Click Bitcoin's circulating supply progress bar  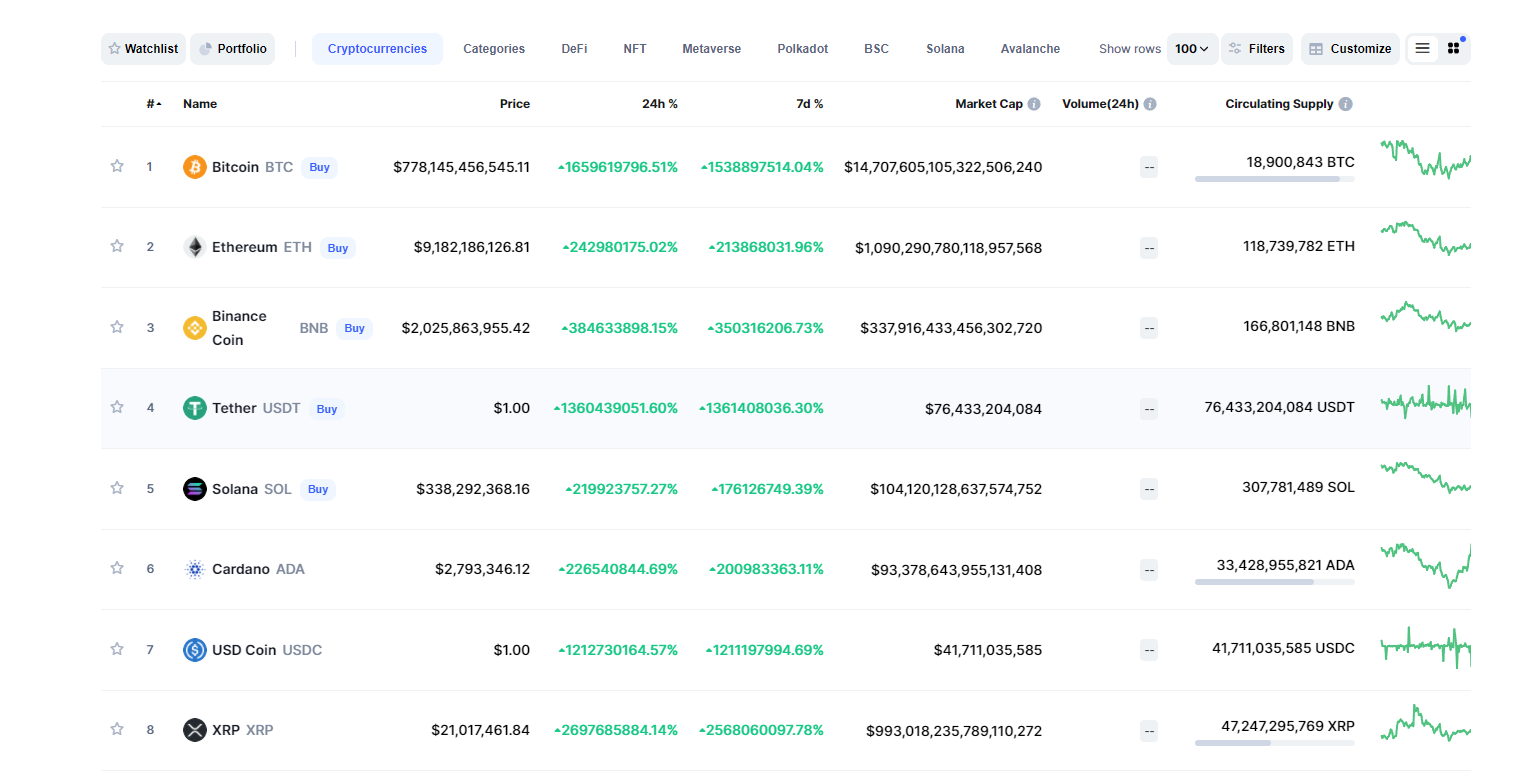coord(1274,179)
